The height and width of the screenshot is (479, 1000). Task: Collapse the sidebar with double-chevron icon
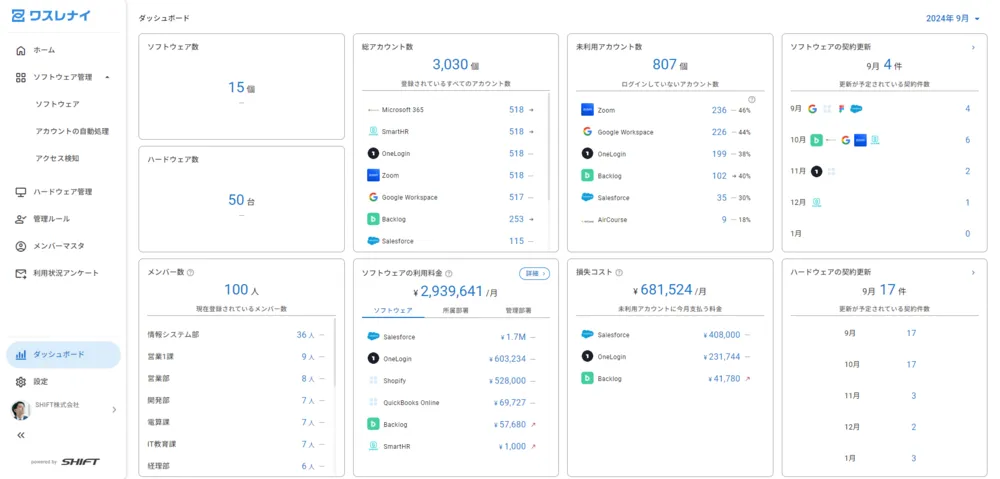coord(21,435)
